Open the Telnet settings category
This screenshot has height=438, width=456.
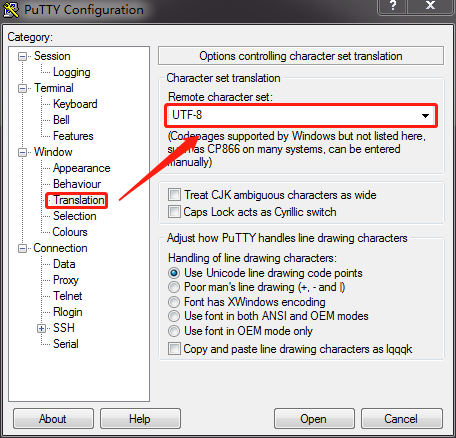(x=68, y=296)
